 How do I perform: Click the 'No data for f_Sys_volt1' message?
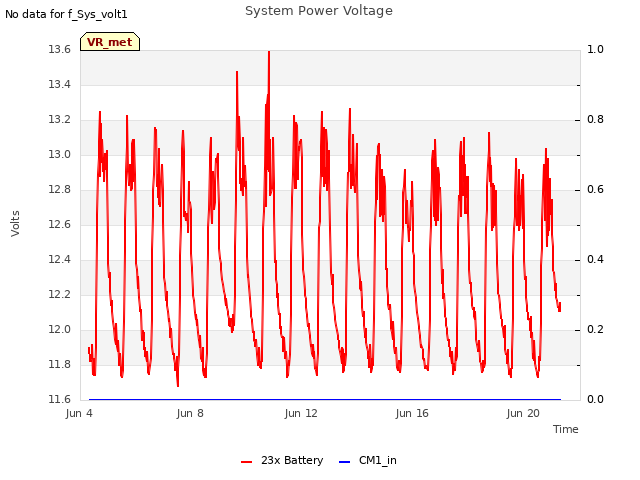point(66,14)
